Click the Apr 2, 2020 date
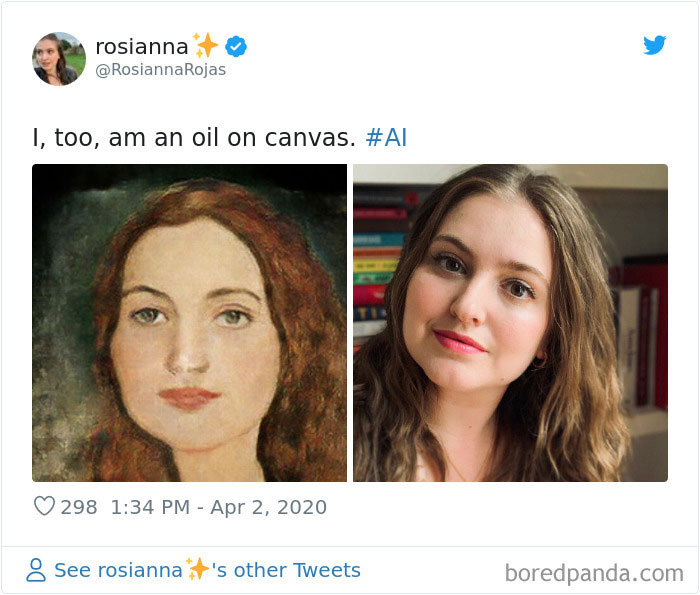The width and height of the screenshot is (700, 595). [x=268, y=507]
